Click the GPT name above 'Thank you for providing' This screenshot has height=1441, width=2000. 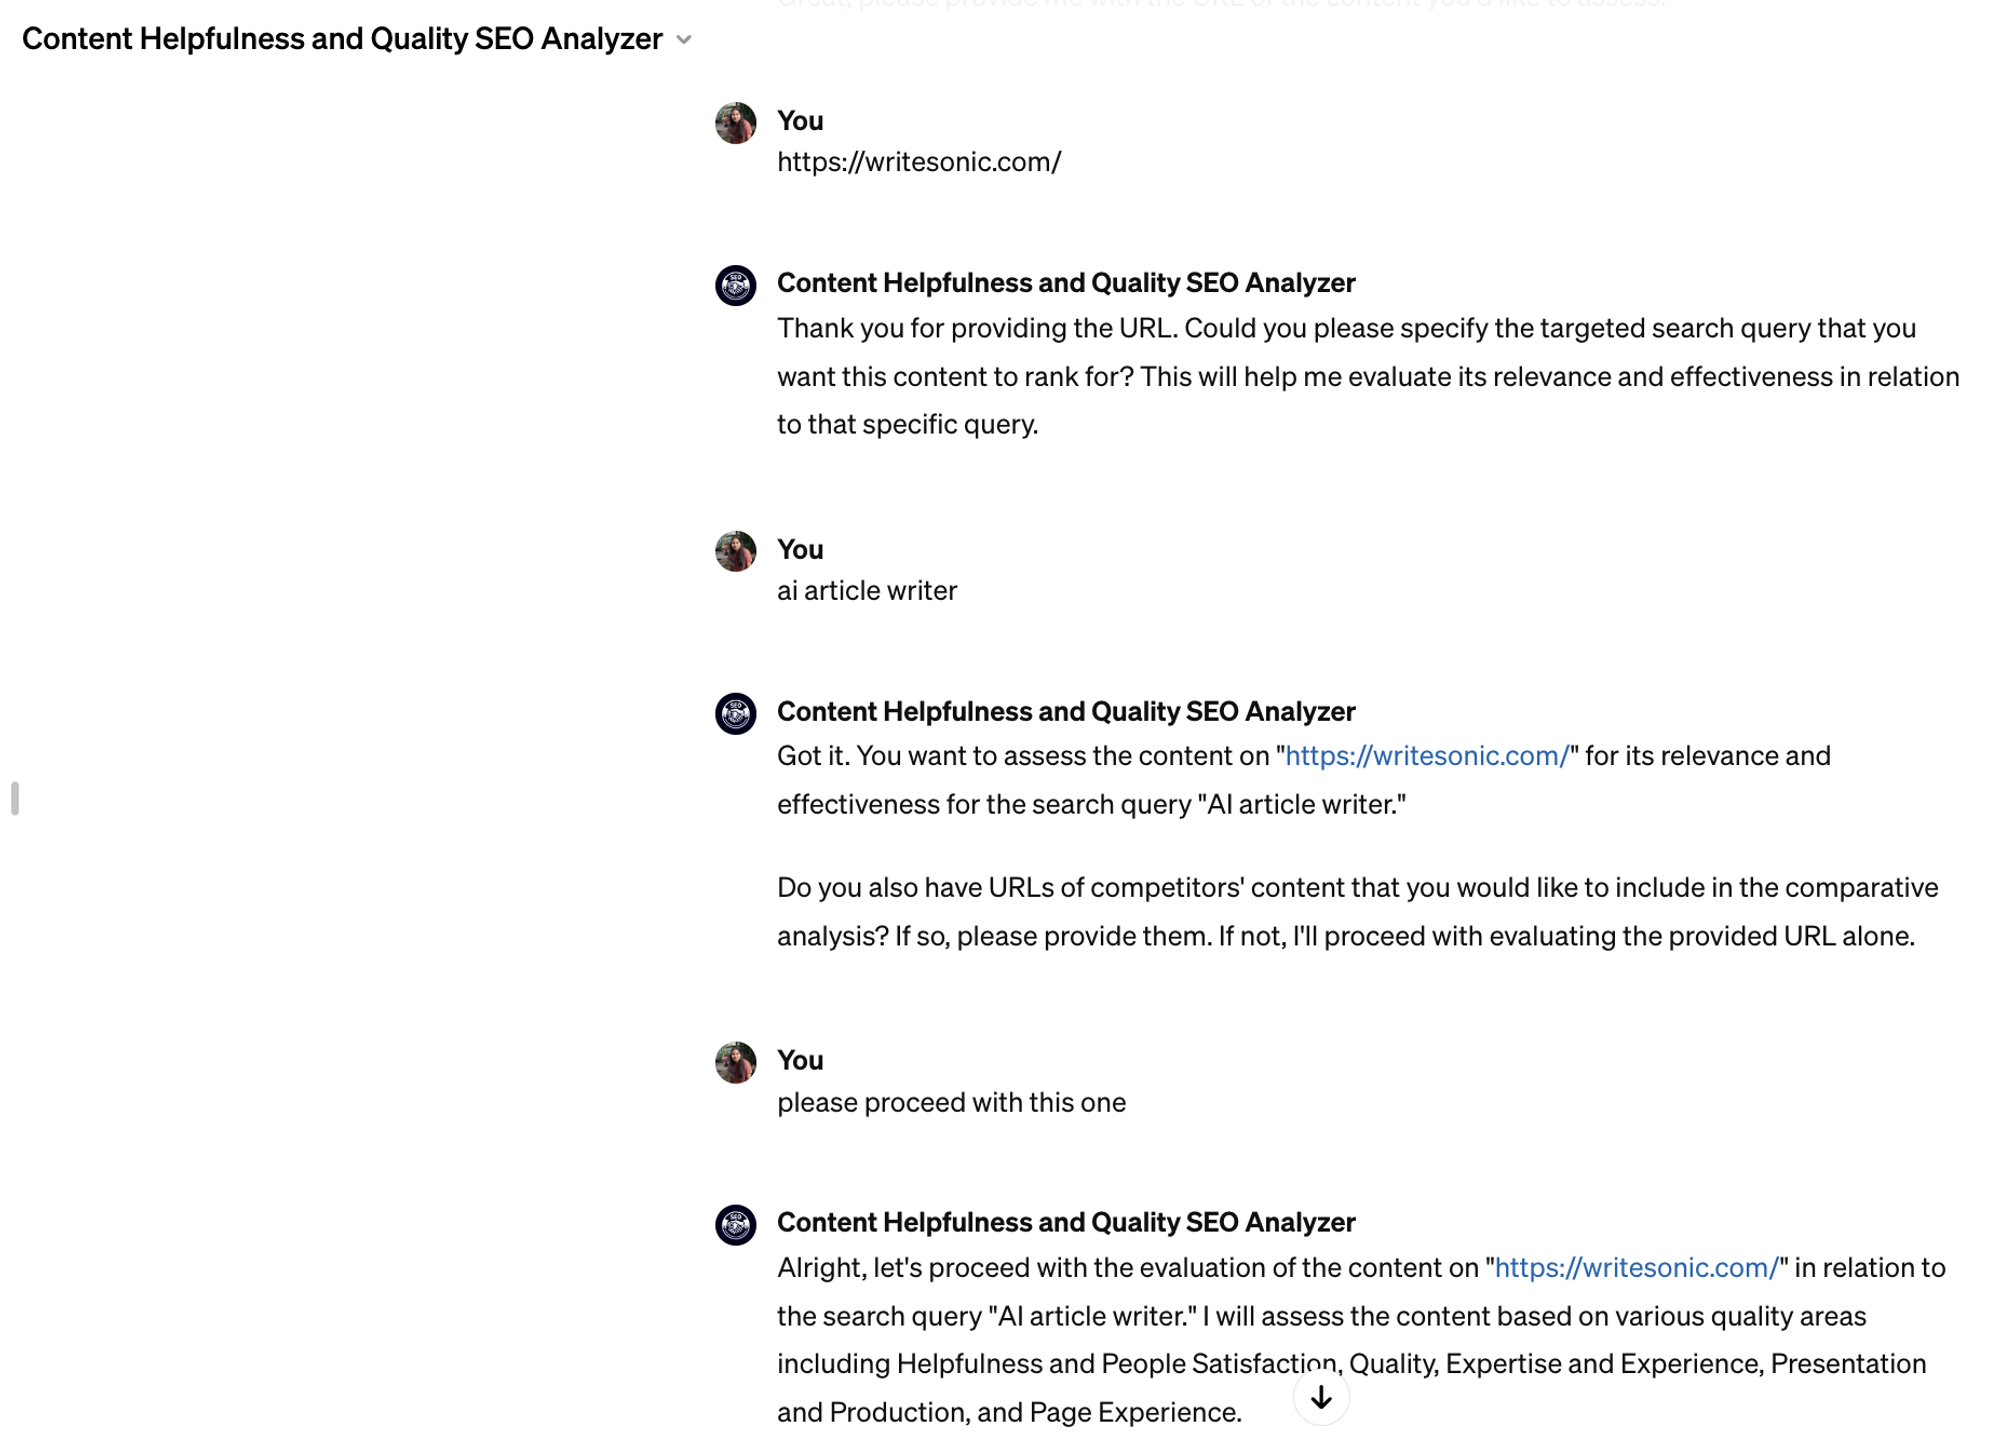(x=1065, y=283)
